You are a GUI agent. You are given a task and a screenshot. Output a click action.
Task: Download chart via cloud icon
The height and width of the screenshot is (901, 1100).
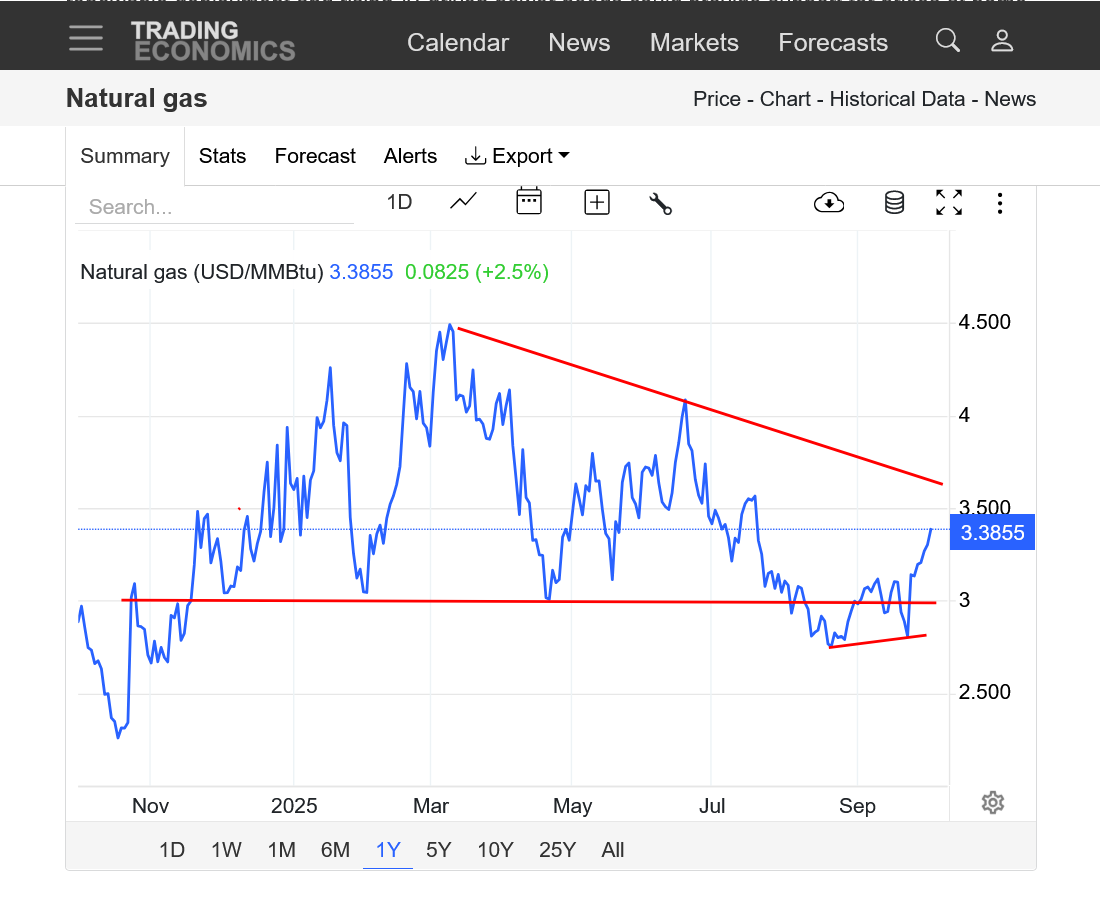tap(829, 203)
